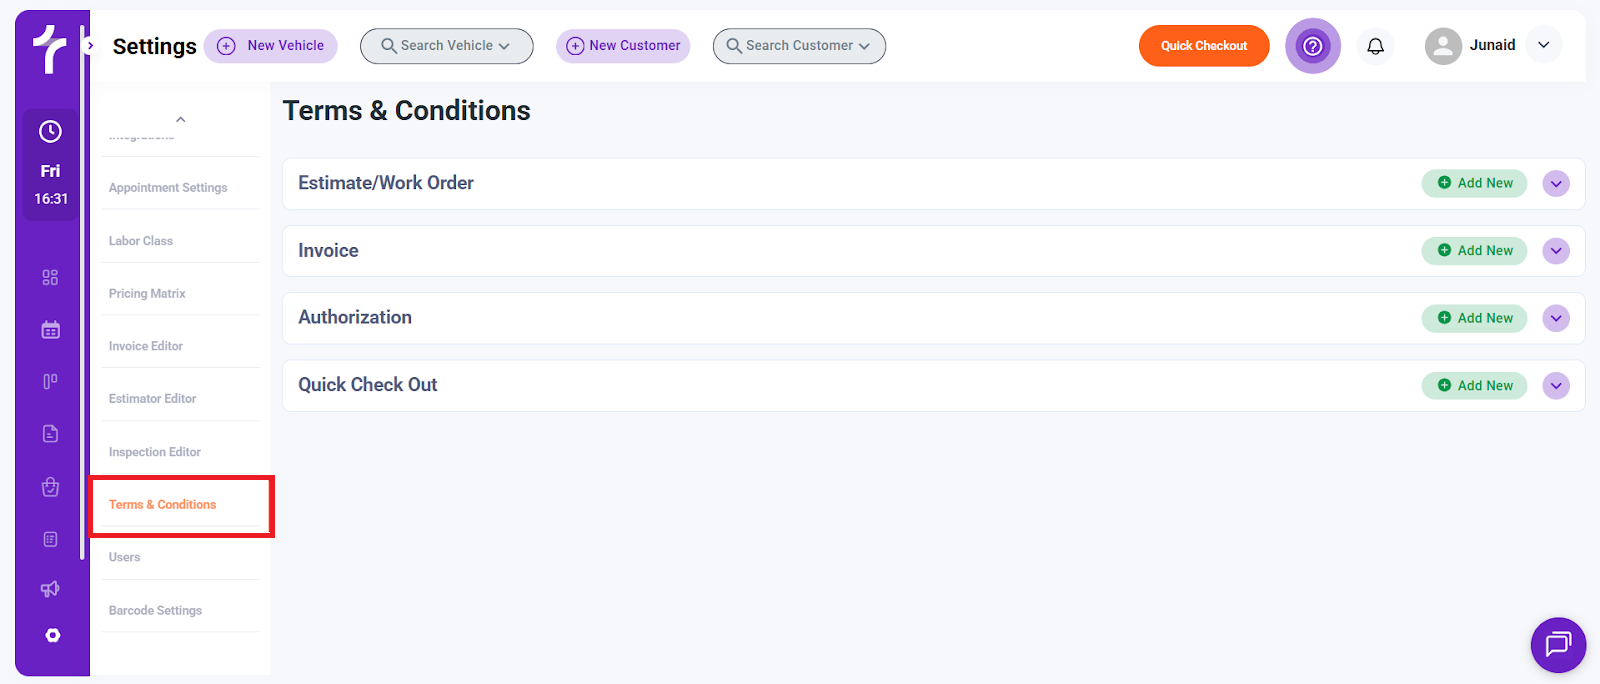
Task: Open the settings gear icon in sidebar
Action: click(x=52, y=635)
